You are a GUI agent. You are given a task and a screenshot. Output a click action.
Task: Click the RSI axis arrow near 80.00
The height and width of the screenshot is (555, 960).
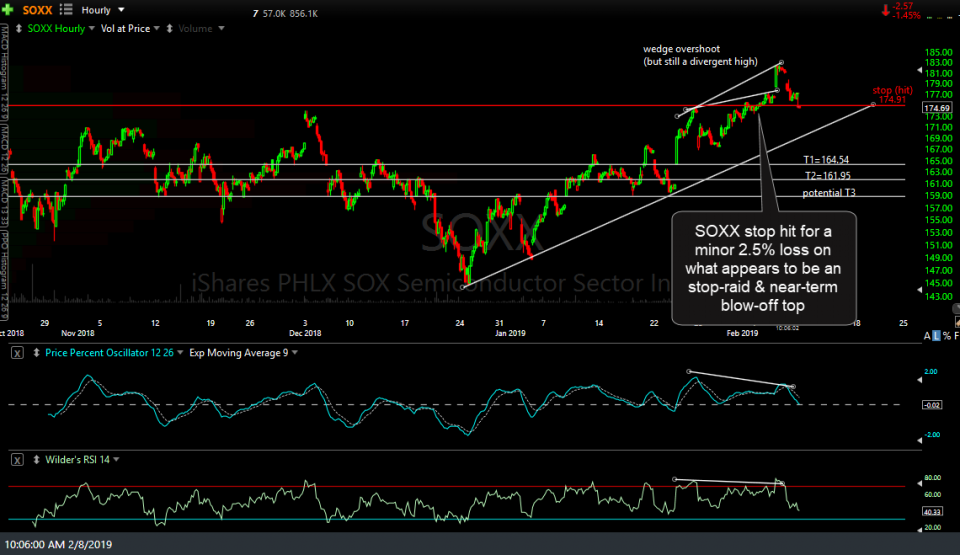coord(920,485)
